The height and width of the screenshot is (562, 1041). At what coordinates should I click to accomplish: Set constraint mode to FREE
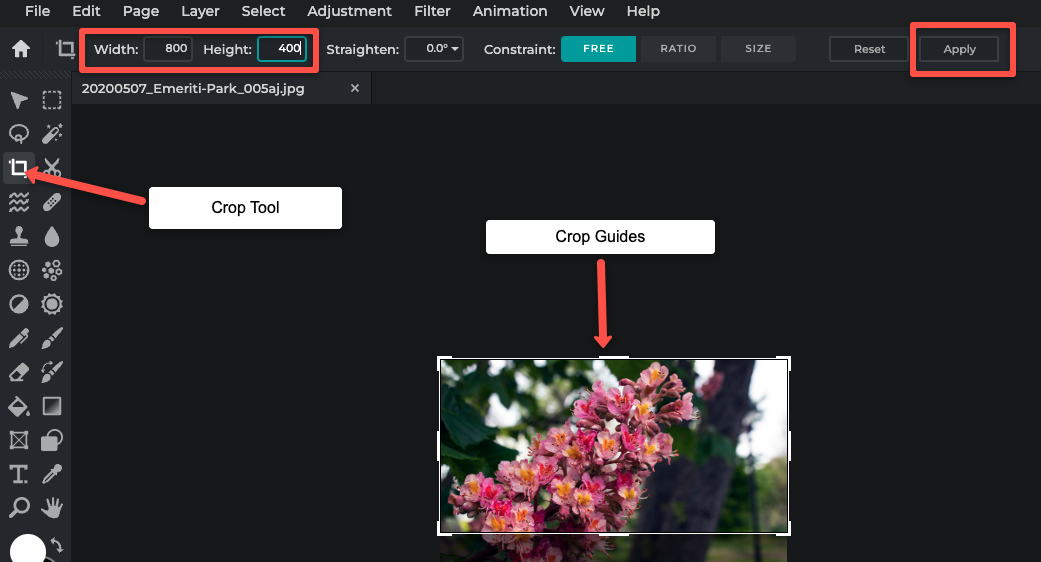pos(598,49)
